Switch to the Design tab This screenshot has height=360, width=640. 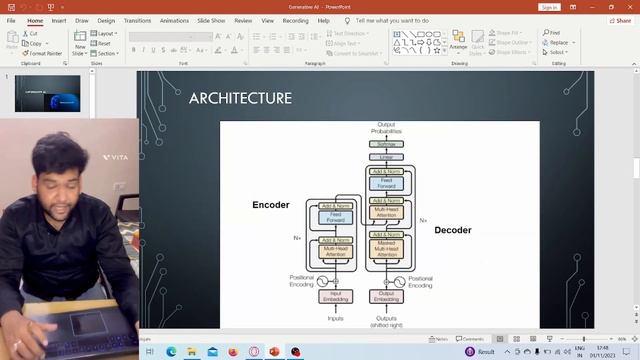click(x=106, y=20)
